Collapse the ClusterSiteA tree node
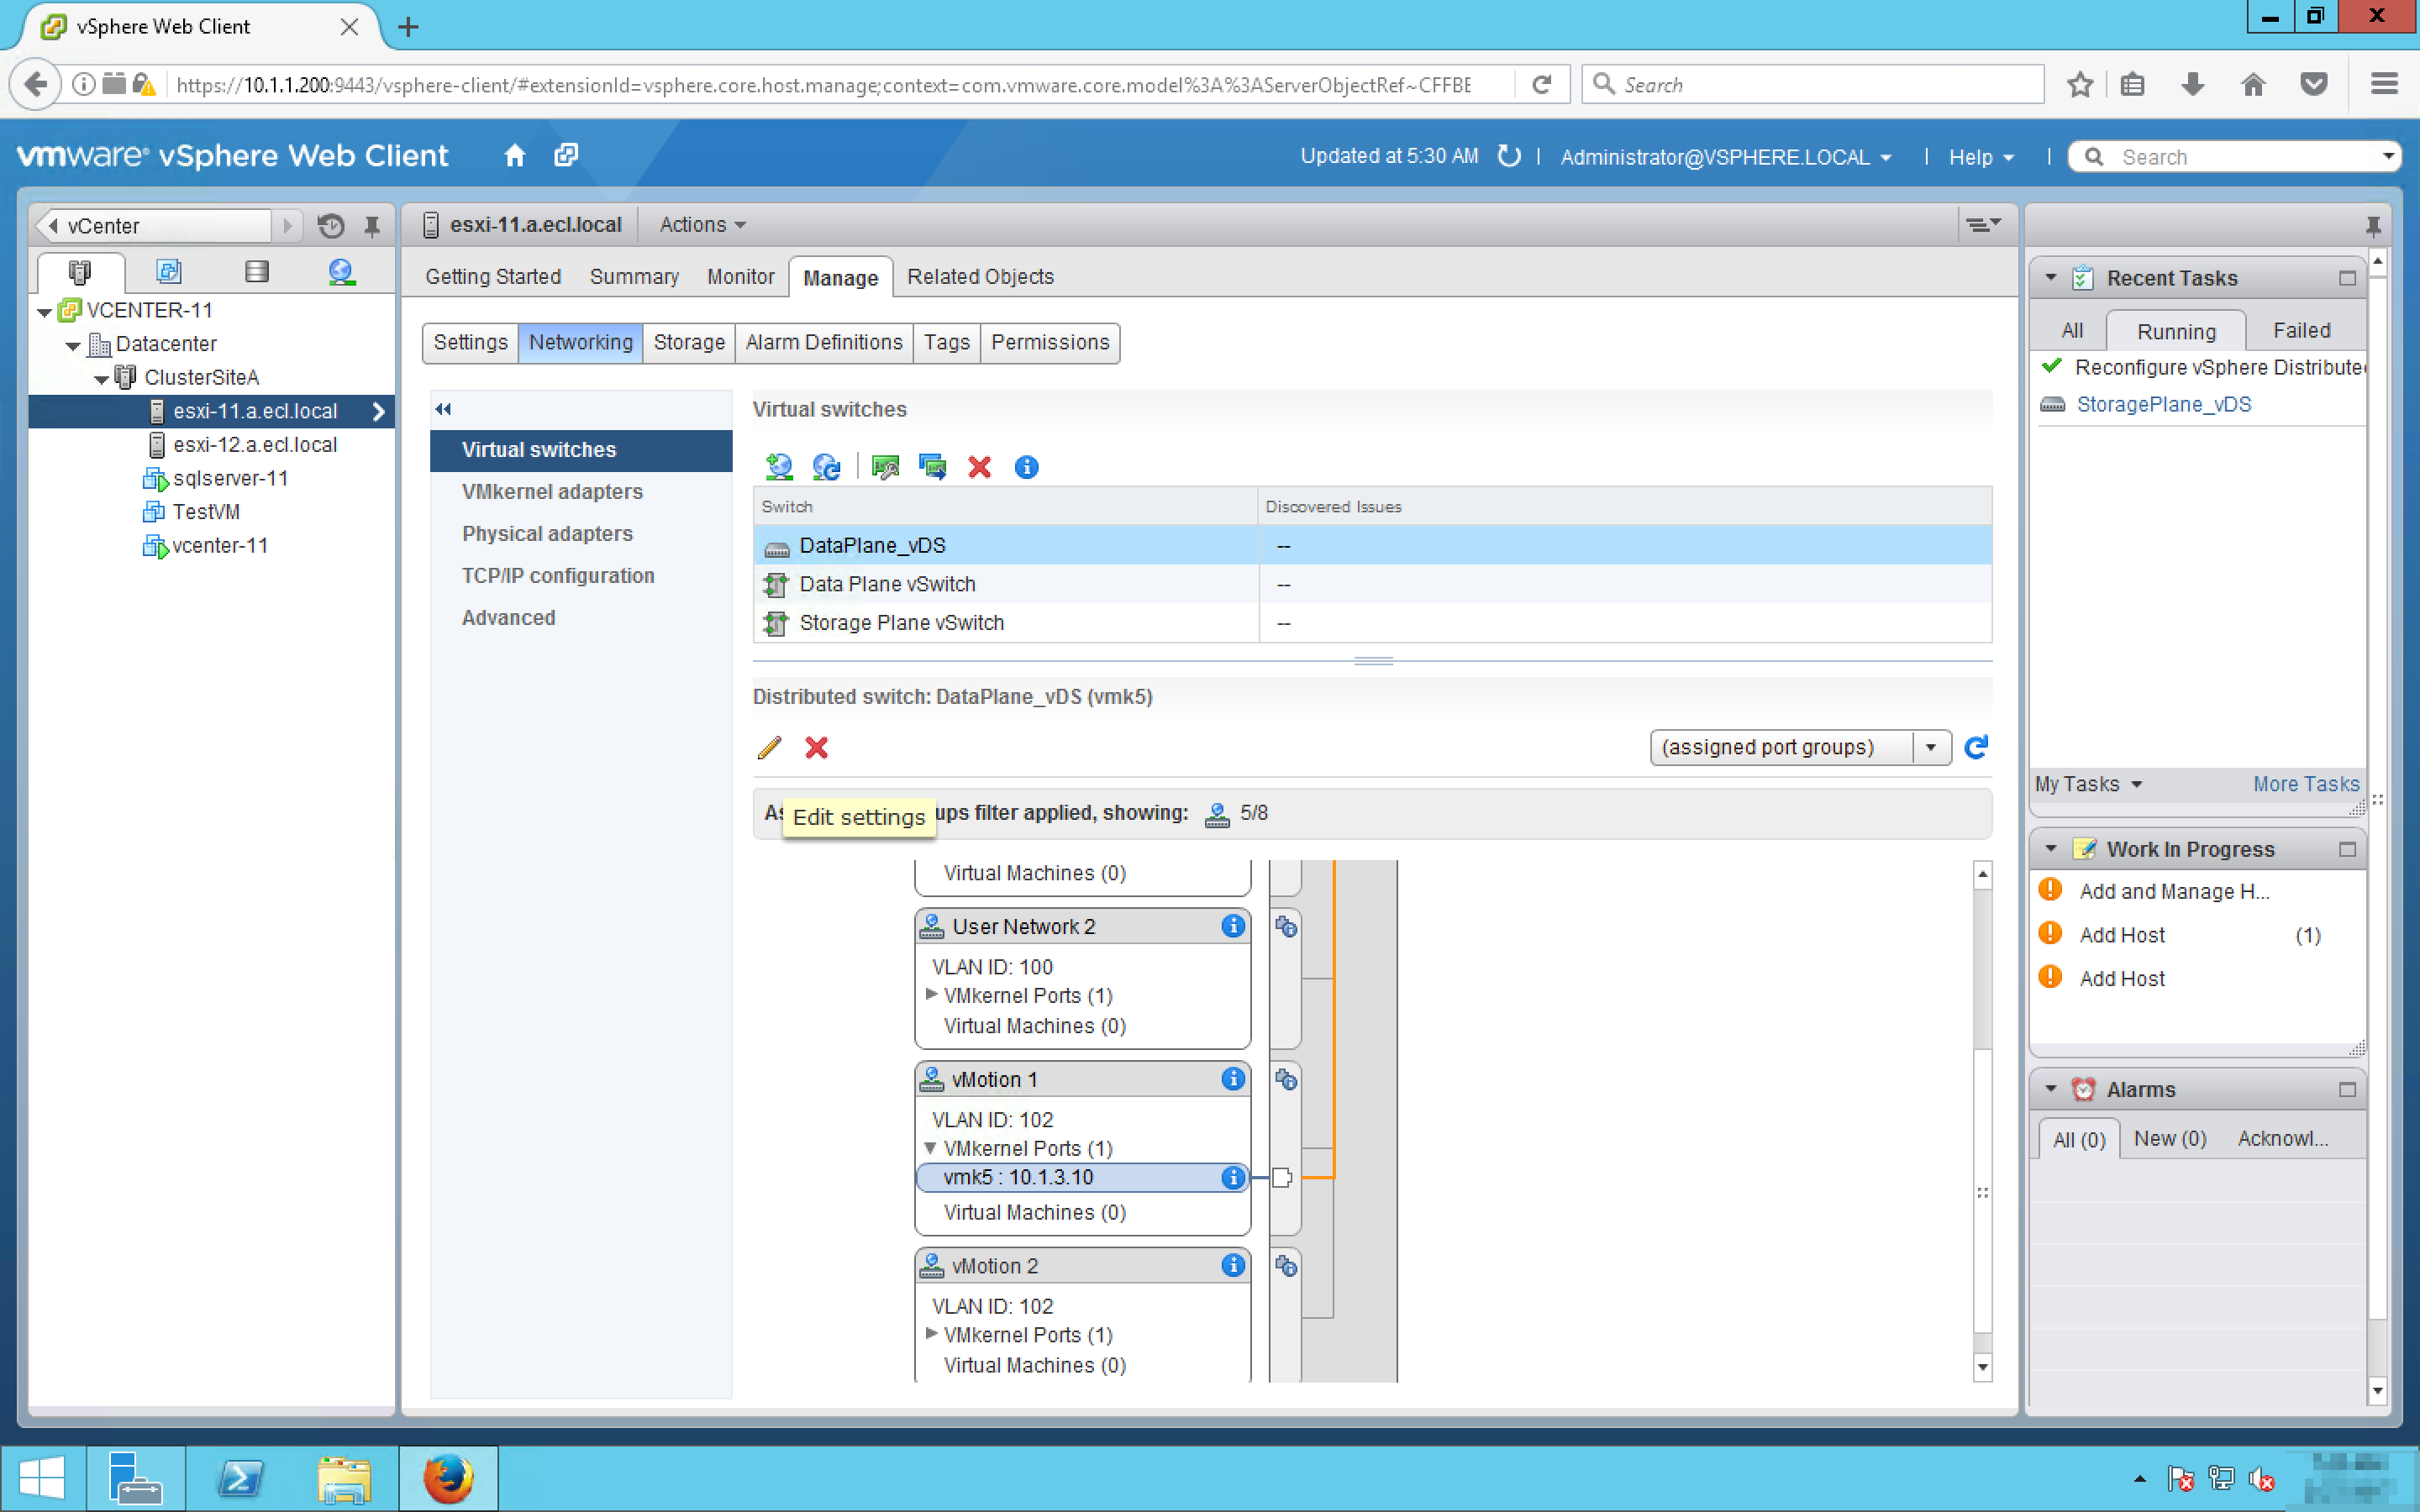The width and height of the screenshot is (2420, 1512). click(101, 379)
